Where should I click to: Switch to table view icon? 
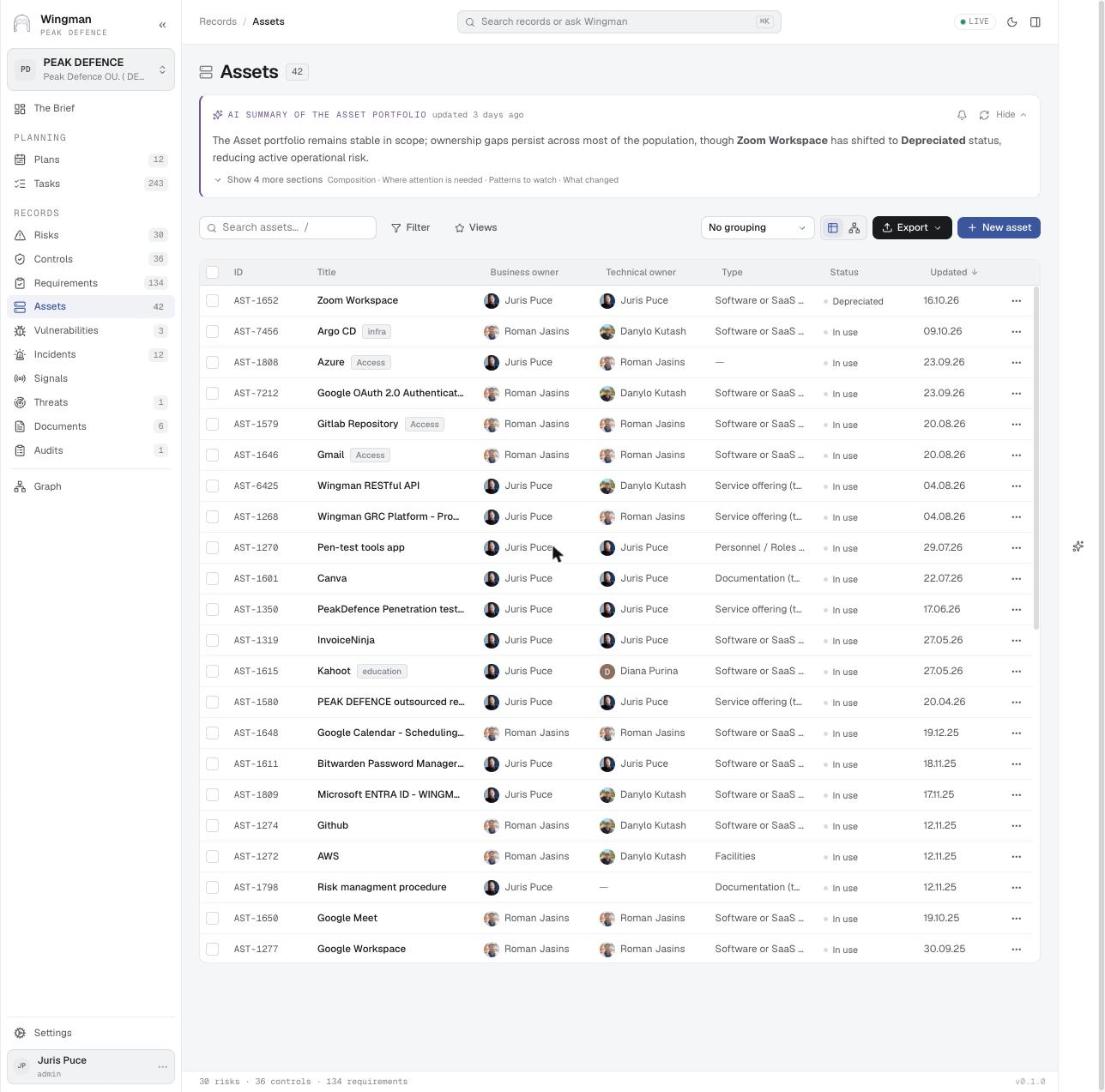(x=833, y=228)
